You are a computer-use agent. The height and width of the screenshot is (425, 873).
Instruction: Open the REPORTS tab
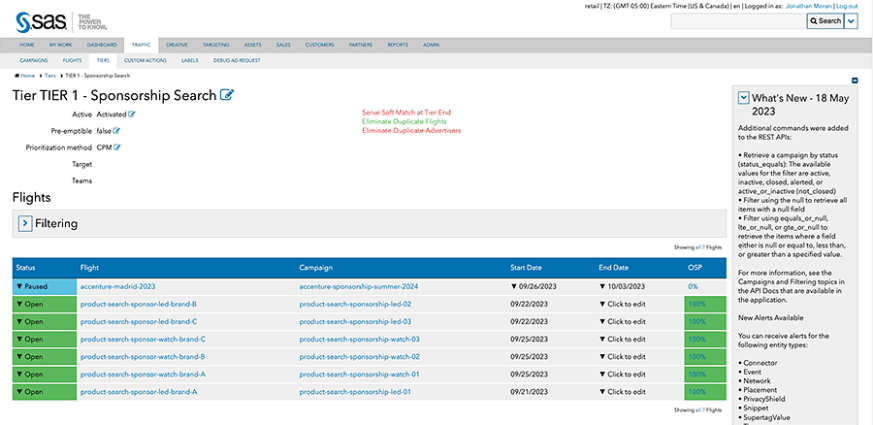[398, 45]
